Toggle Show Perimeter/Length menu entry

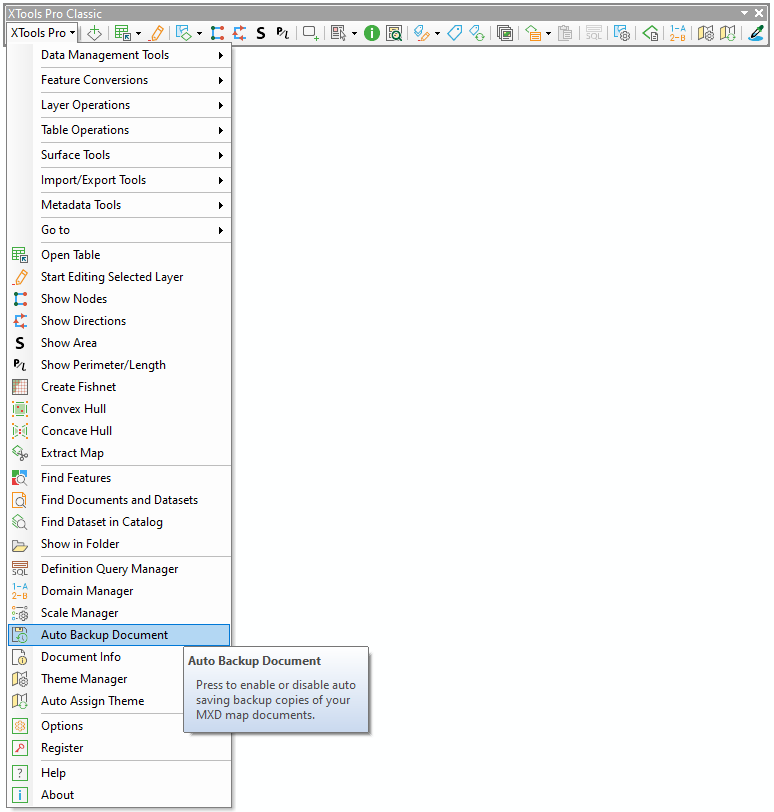coord(119,365)
